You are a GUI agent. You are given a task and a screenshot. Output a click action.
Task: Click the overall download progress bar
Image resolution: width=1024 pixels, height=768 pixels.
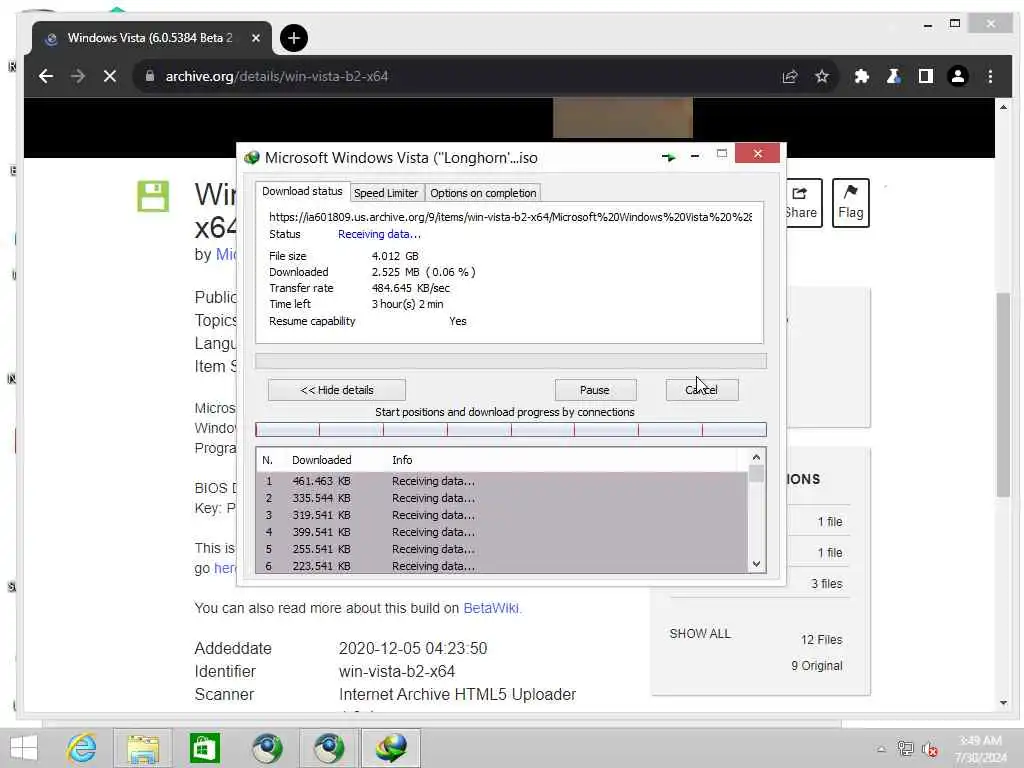tap(511, 360)
